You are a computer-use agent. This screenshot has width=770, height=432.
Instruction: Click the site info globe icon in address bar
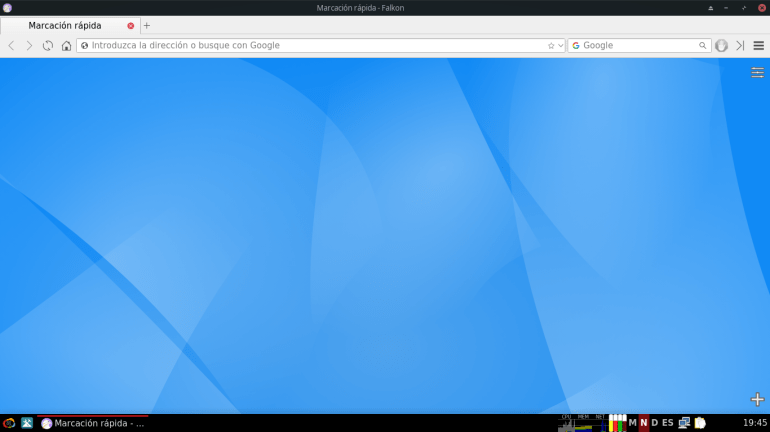(85, 46)
